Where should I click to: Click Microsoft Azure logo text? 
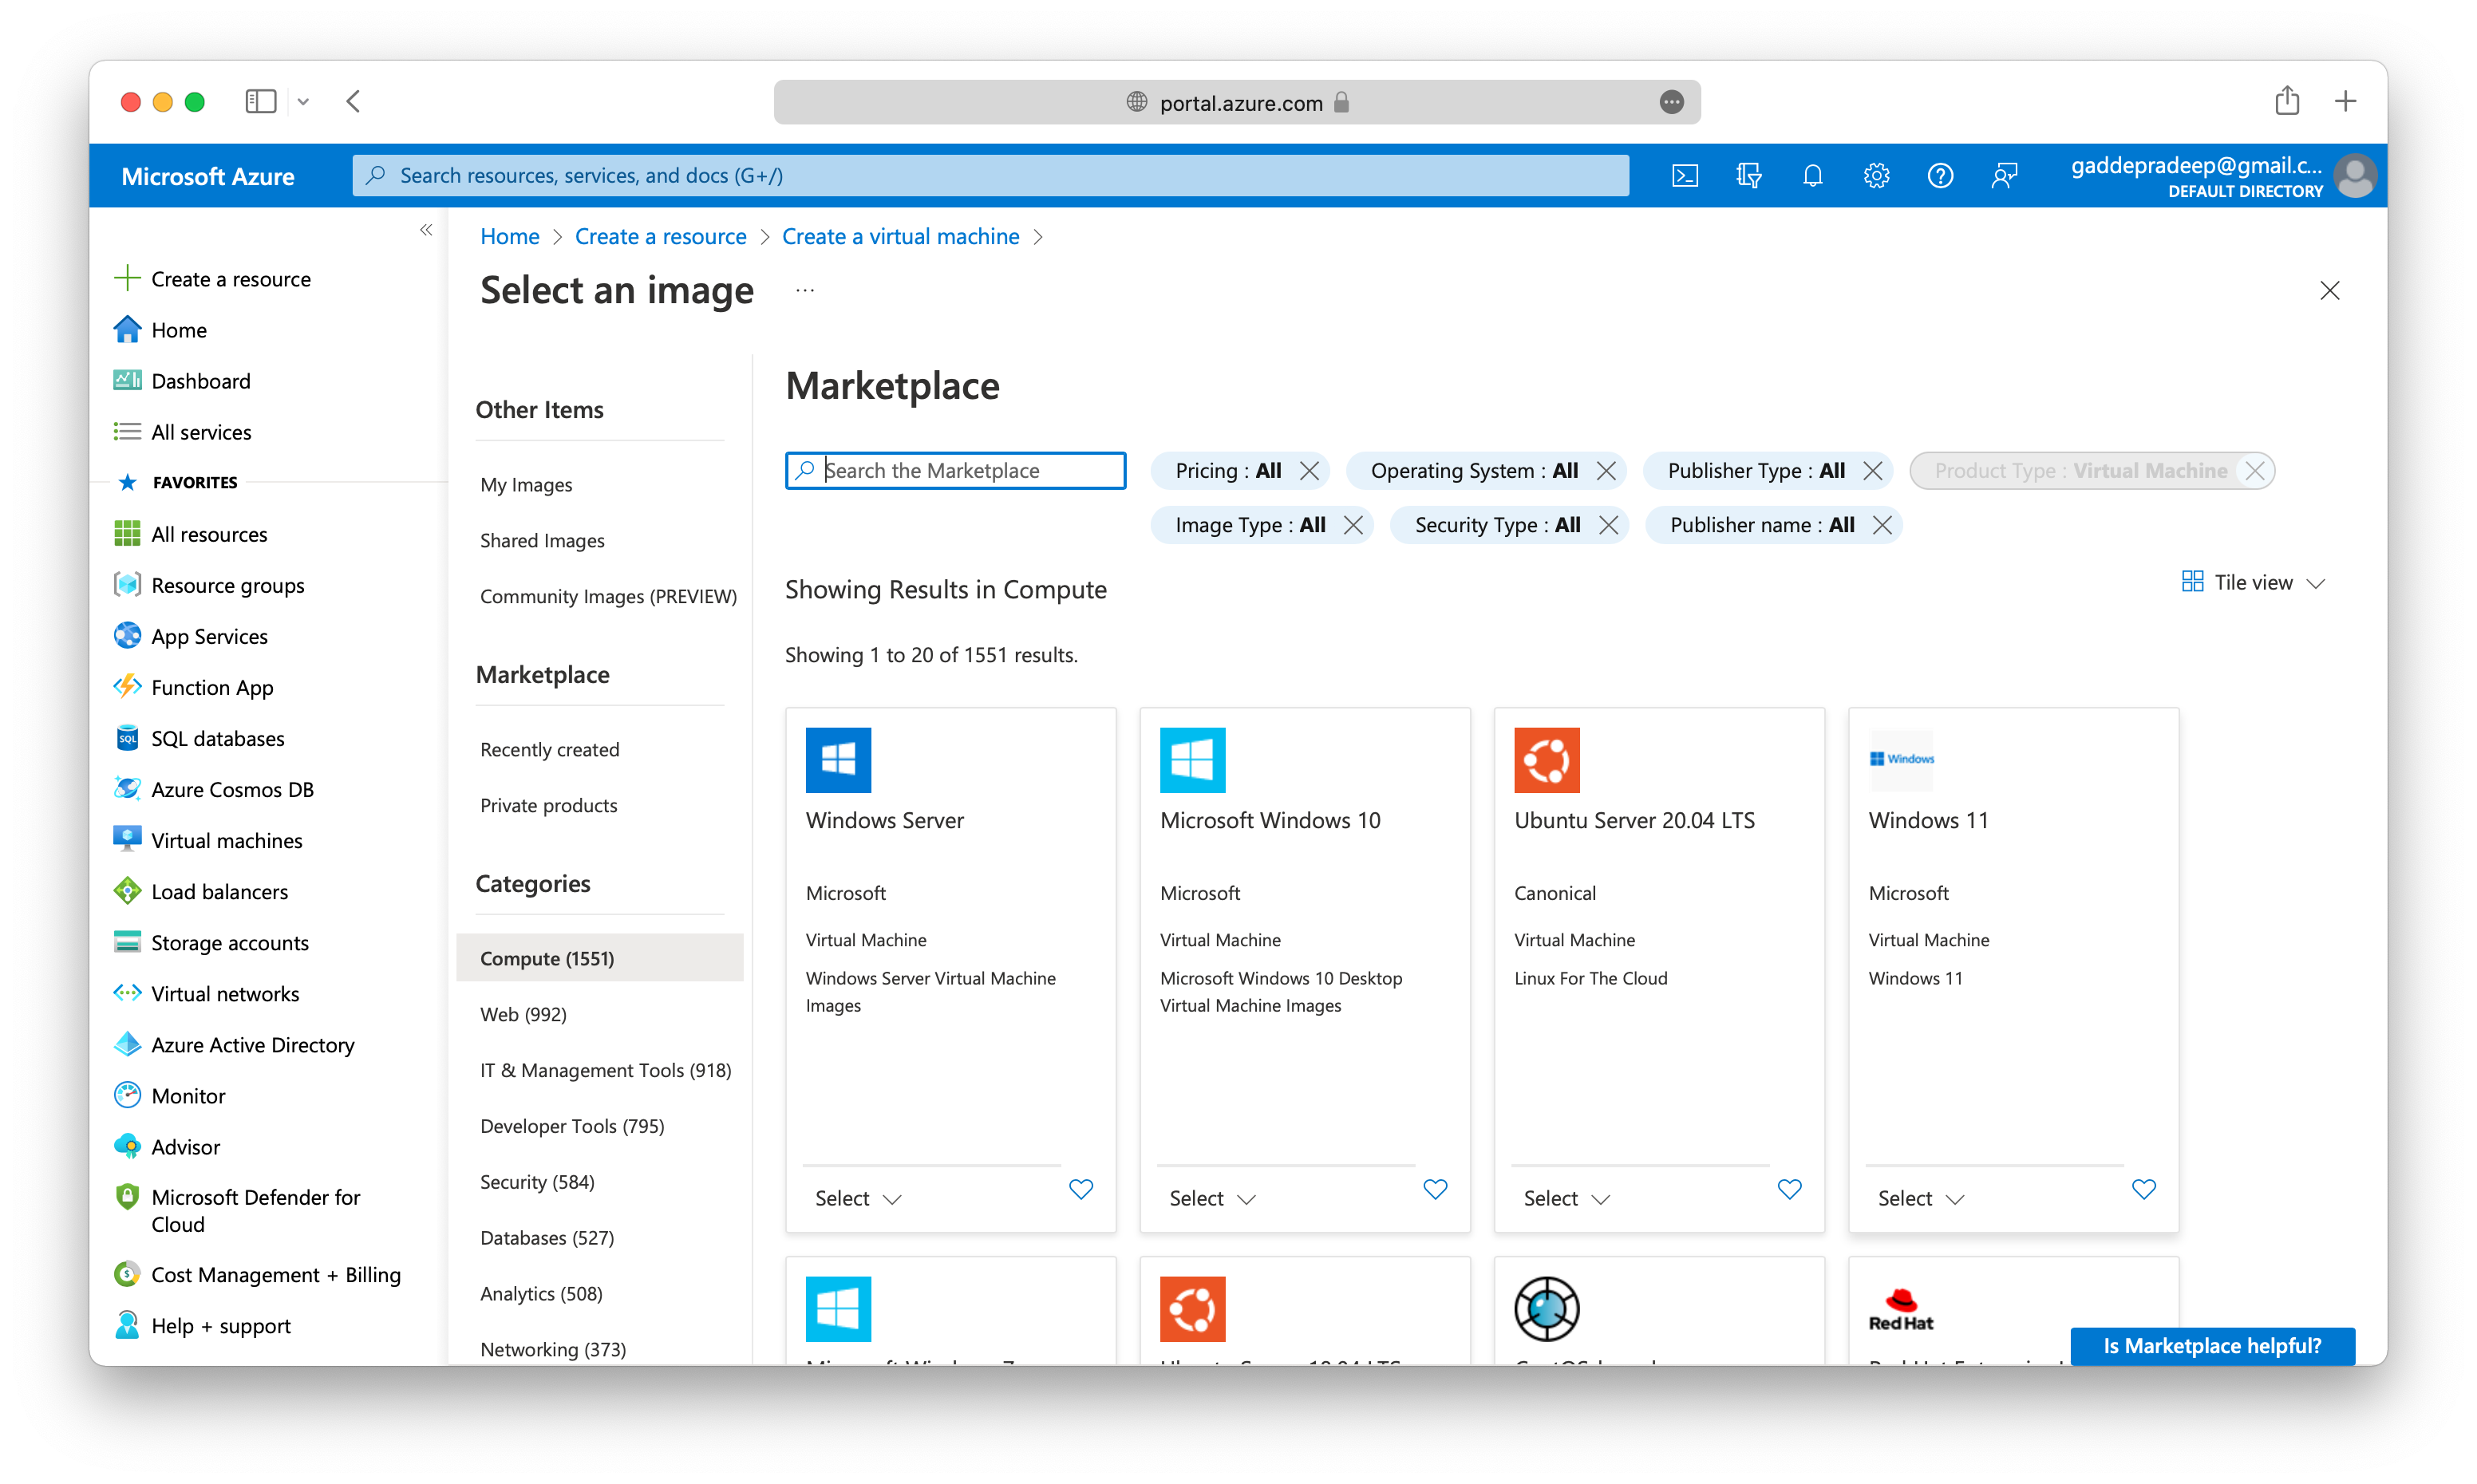click(207, 177)
